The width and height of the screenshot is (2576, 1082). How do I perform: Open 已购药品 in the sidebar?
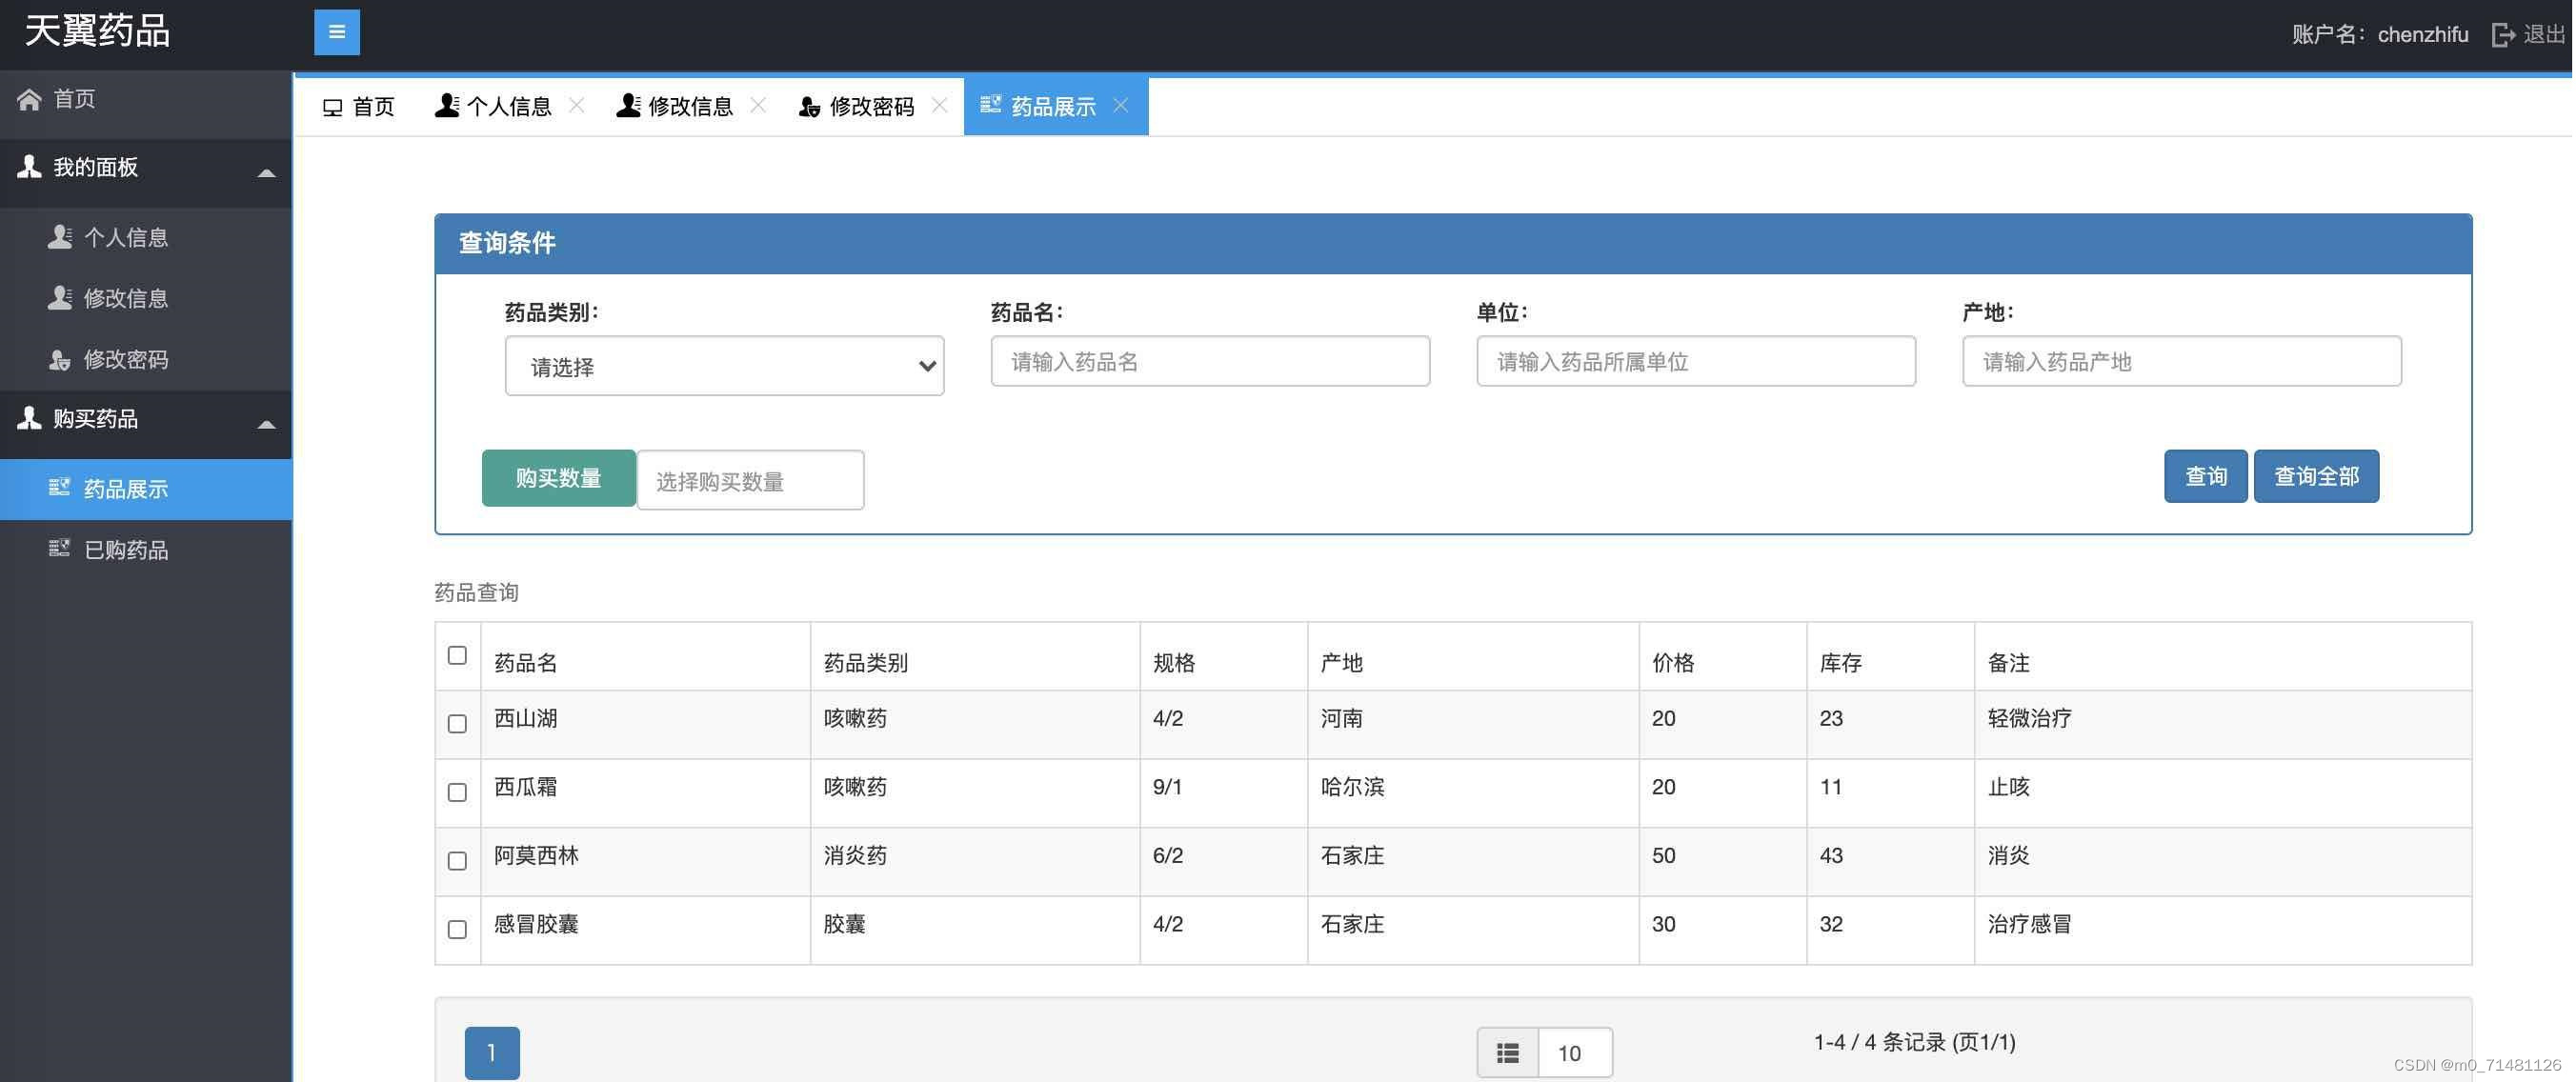pos(146,549)
